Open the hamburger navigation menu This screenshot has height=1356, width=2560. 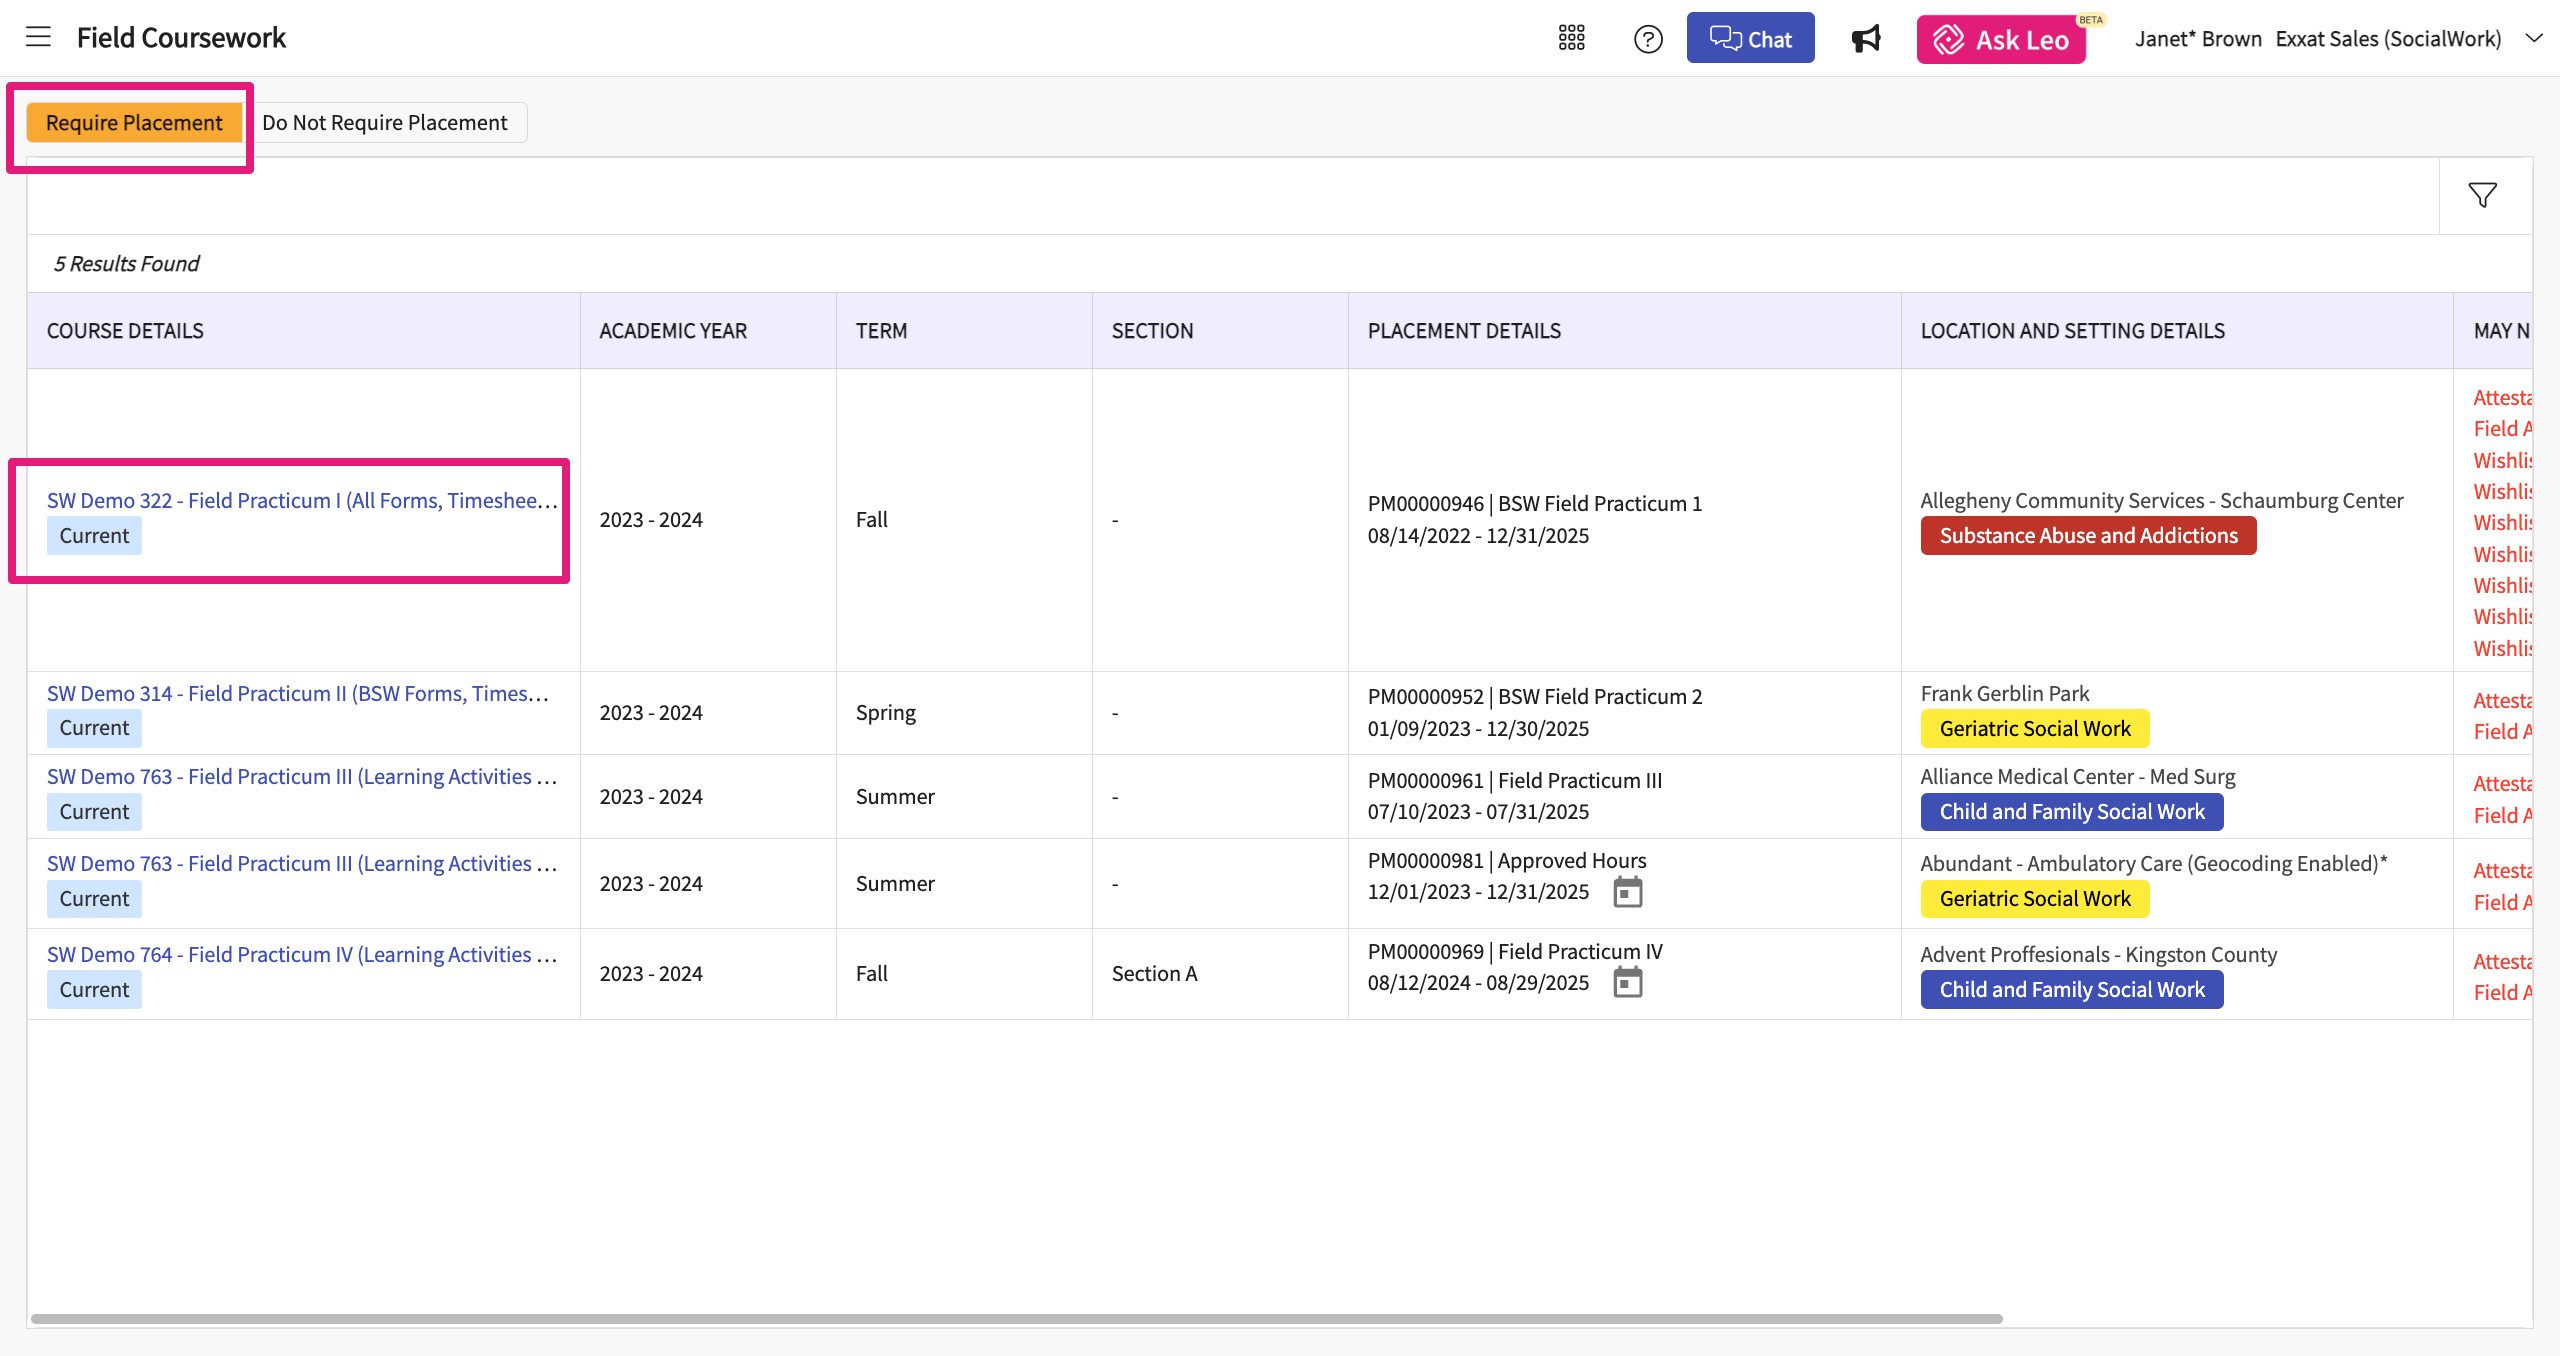click(x=38, y=38)
